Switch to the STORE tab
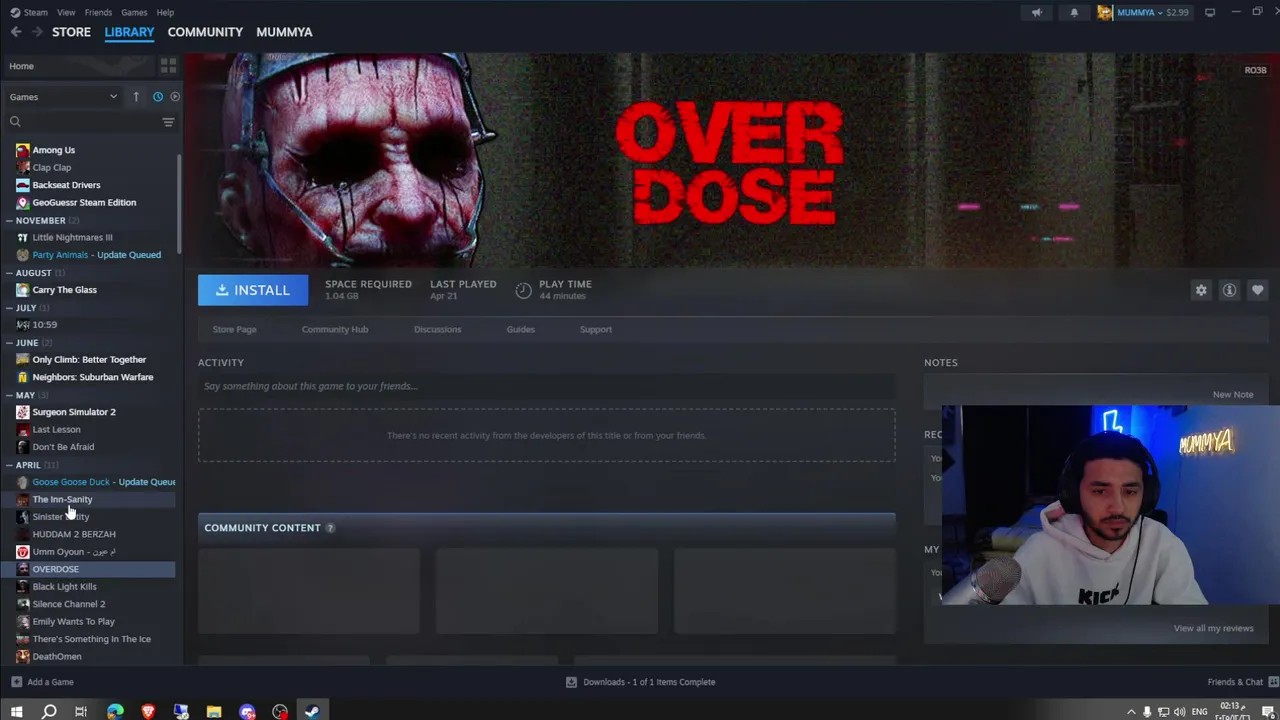The width and height of the screenshot is (1280, 720). pos(71,32)
